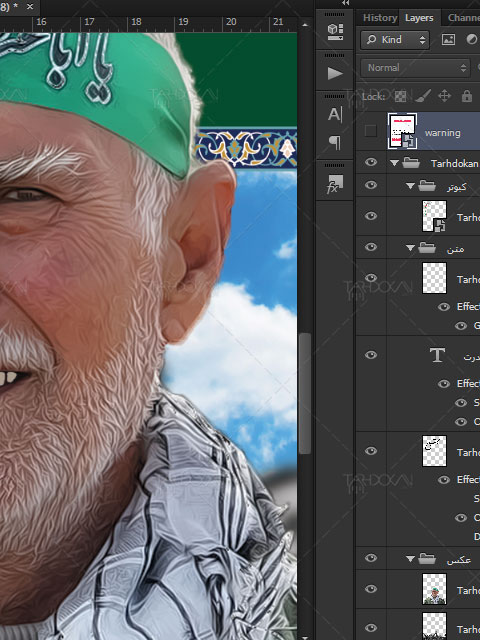Click folder icon of کبوتر group

point(427,186)
